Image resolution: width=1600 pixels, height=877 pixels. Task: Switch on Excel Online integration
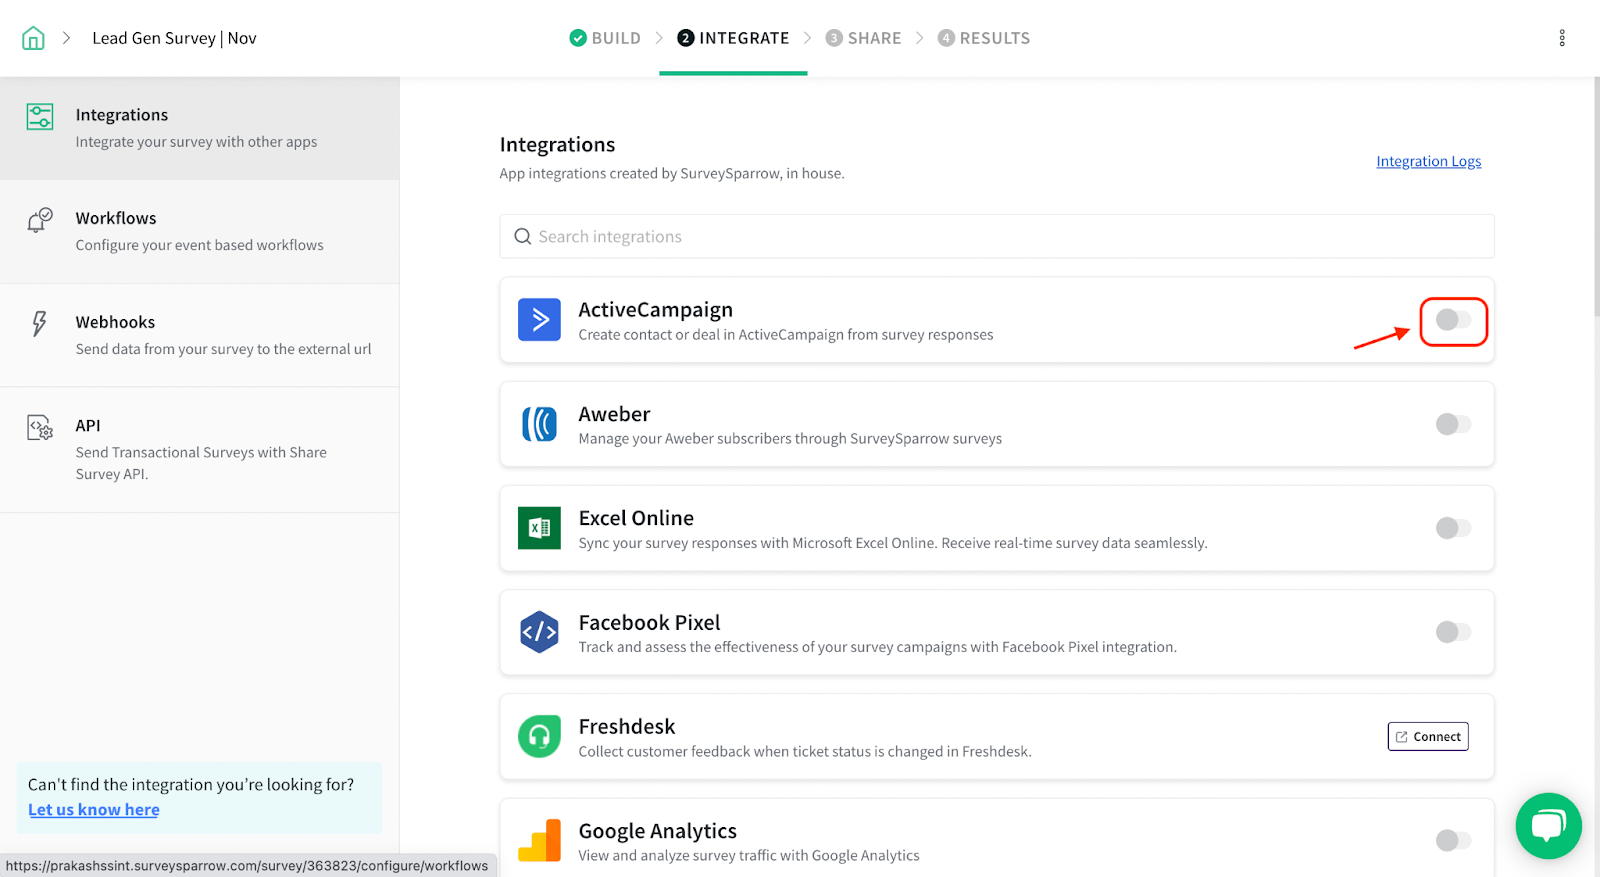[x=1453, y=528]
